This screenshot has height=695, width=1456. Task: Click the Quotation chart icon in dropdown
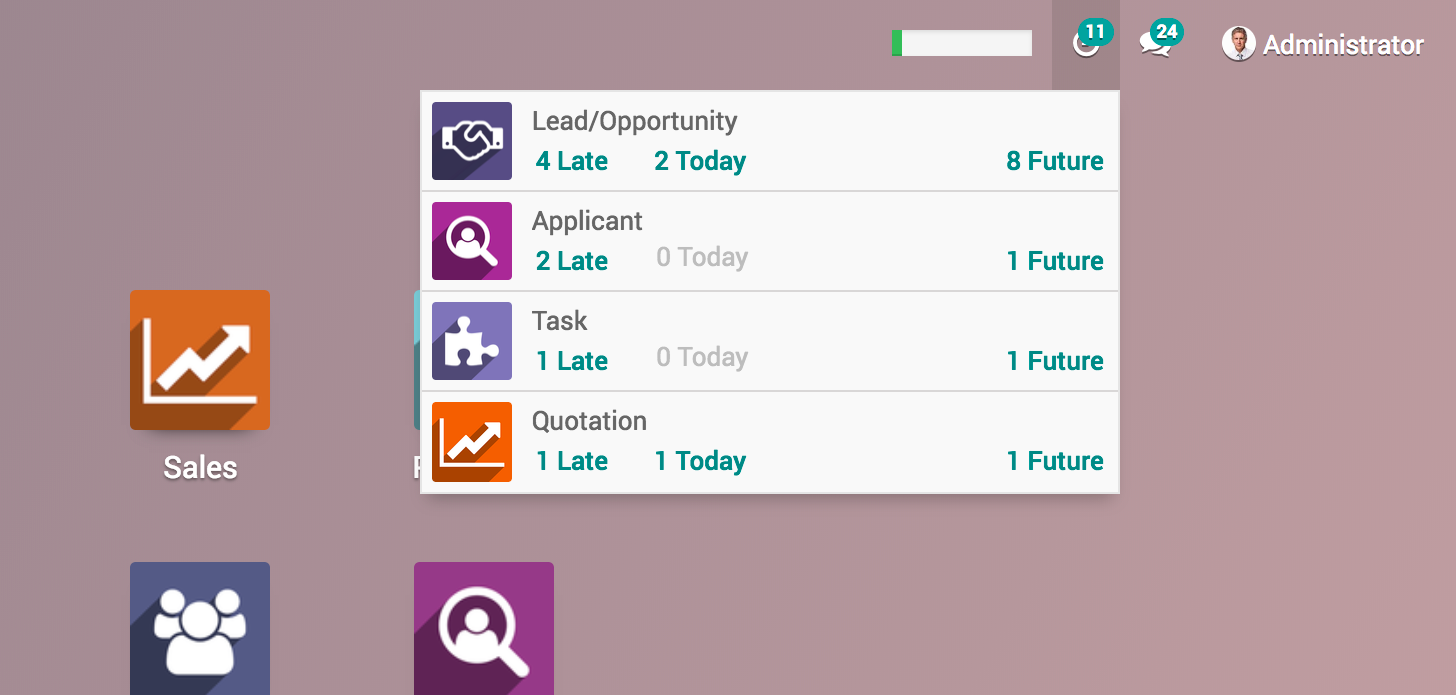[472, 441]
